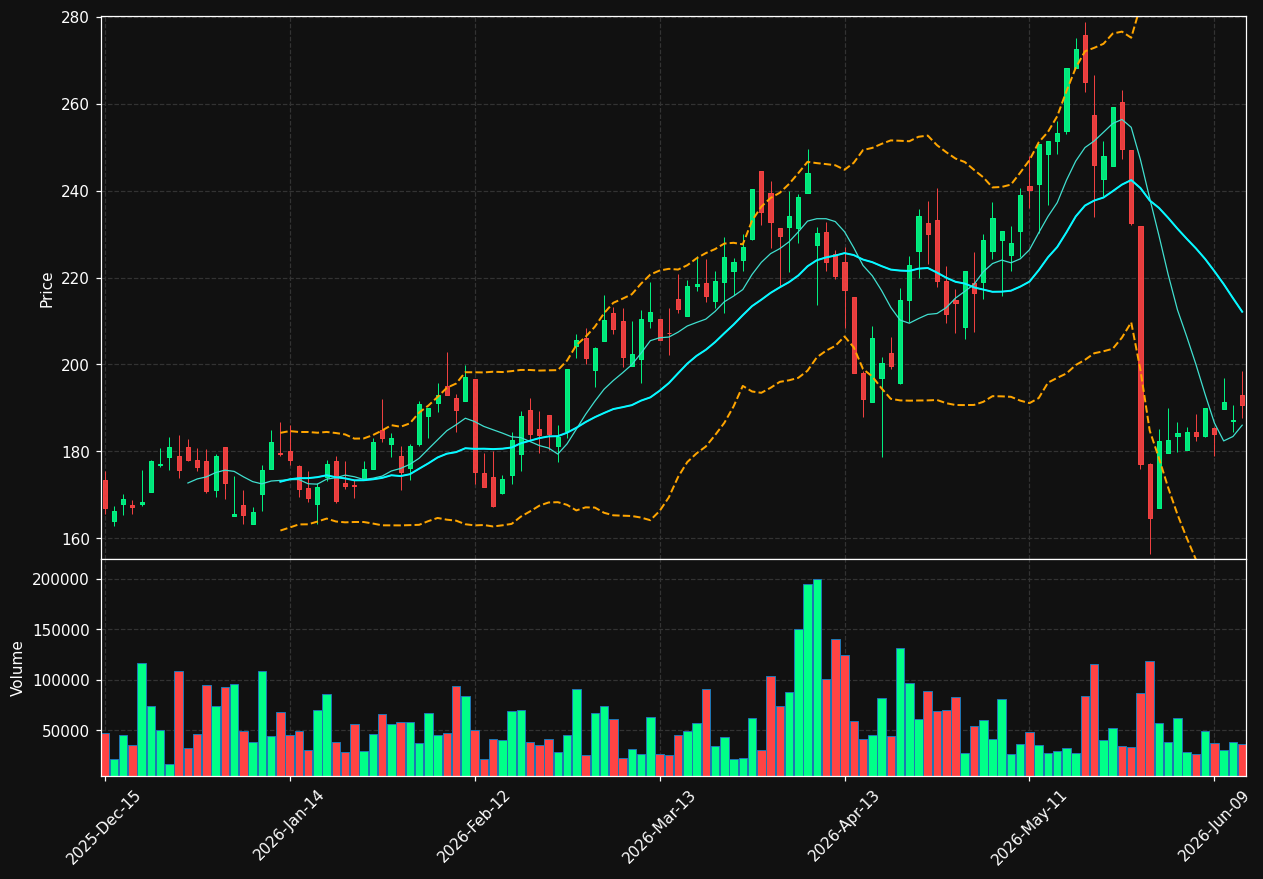Click the 180 price tick label

tap(76, 452)
